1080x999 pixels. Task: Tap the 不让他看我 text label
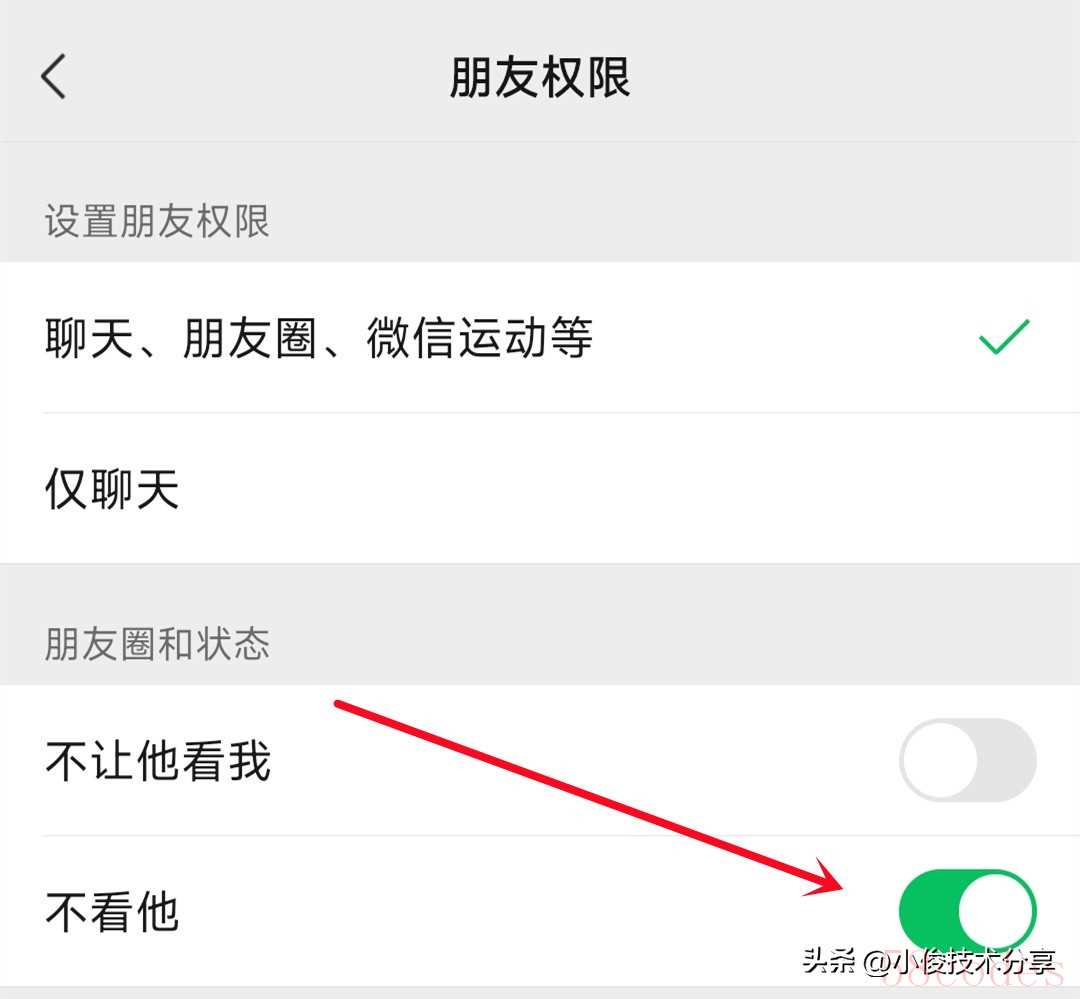tap(158, 761)
